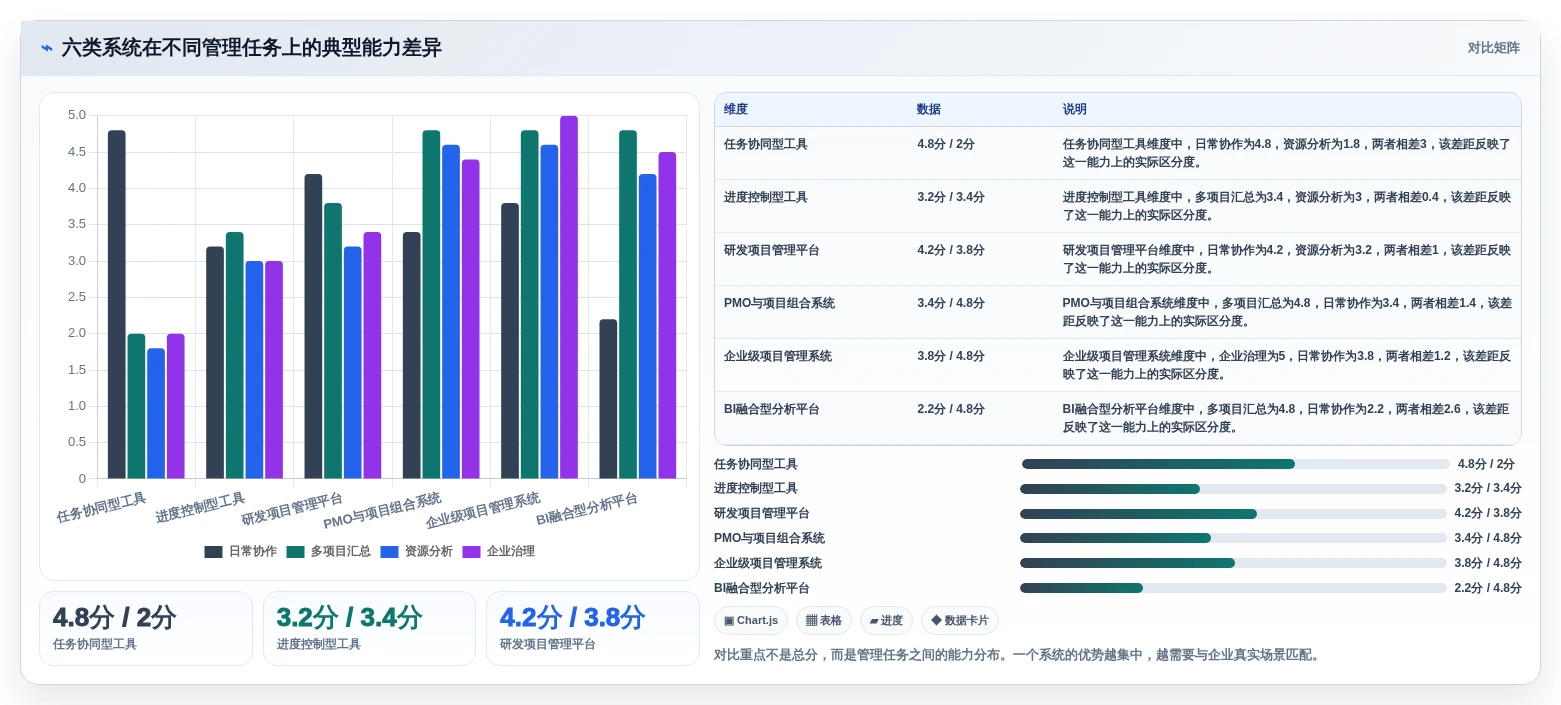
Task: Click the description for 进度控制型工具 row
Action: [1286, 206]
